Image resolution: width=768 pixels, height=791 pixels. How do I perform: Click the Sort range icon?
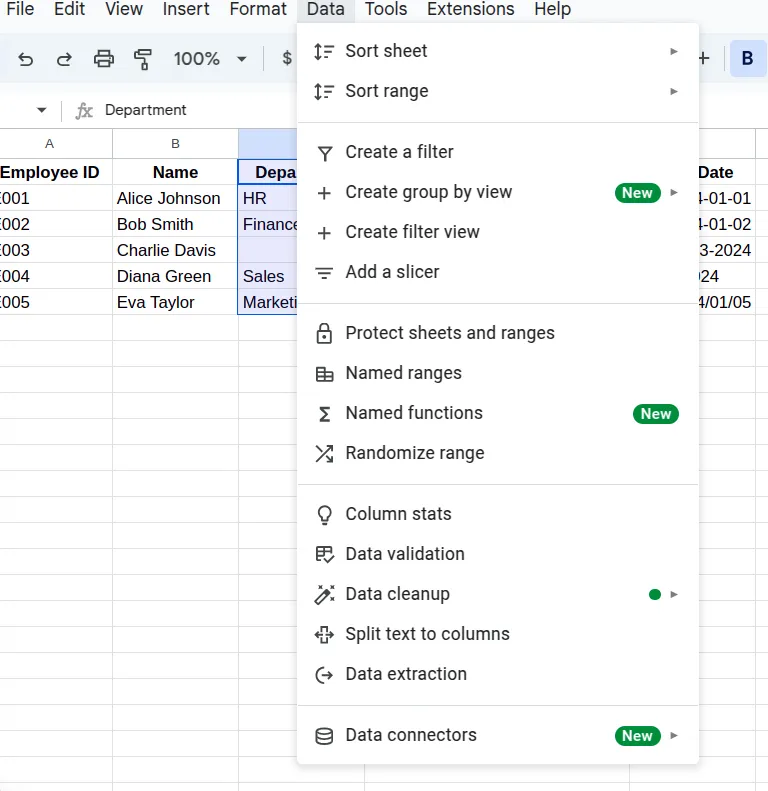click(324, 91)
